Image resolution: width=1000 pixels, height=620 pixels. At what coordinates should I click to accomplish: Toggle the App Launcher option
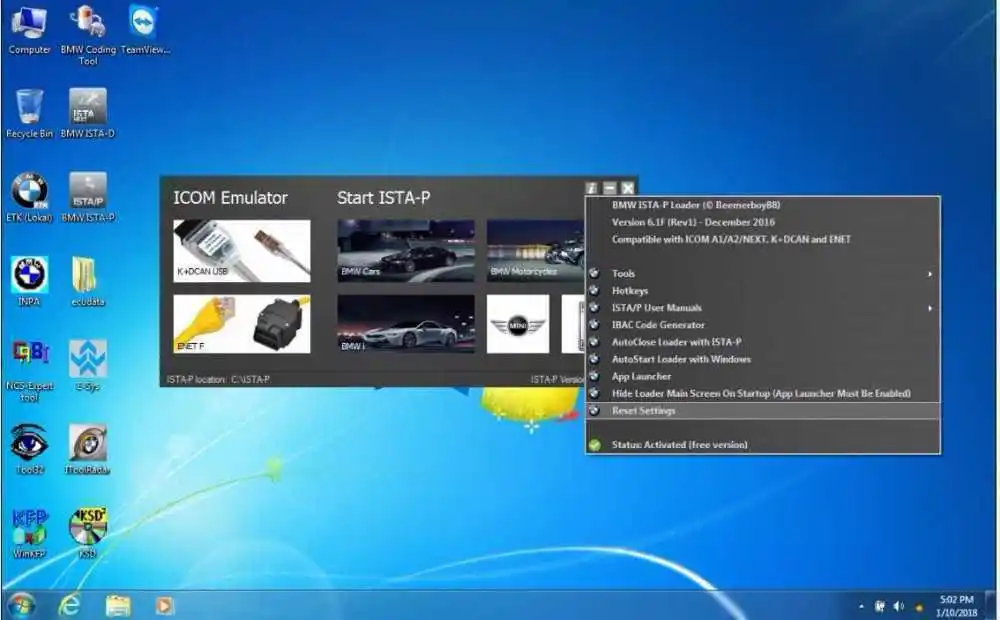[763, 377]
